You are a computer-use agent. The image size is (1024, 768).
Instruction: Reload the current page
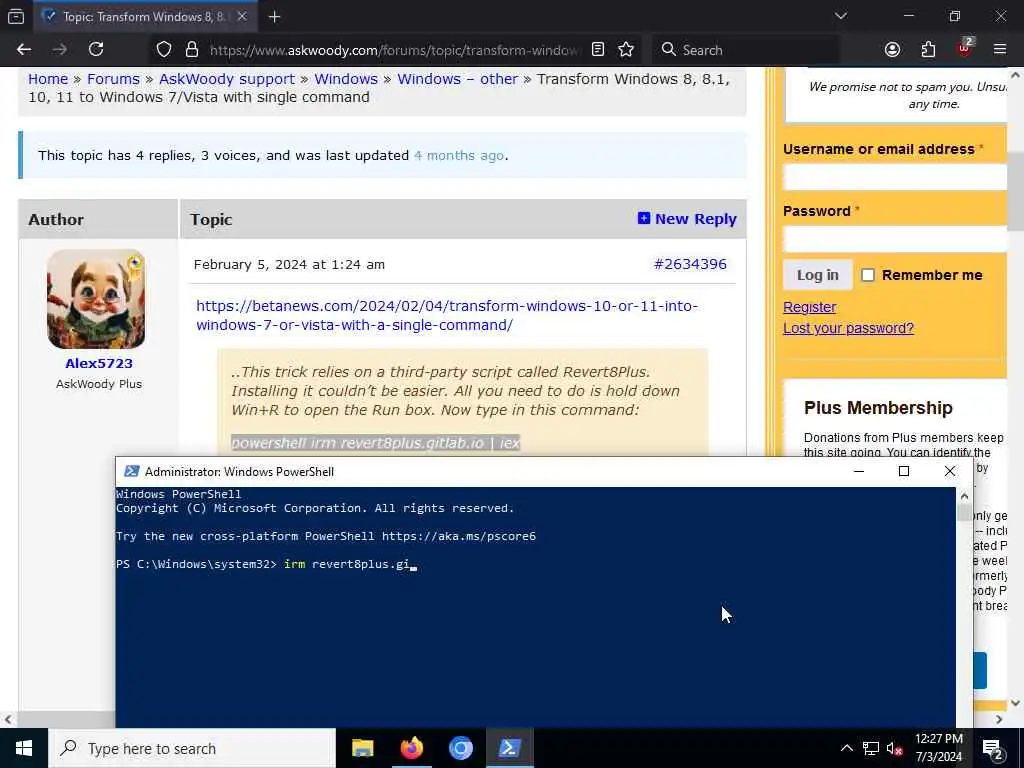coord(96,50)
